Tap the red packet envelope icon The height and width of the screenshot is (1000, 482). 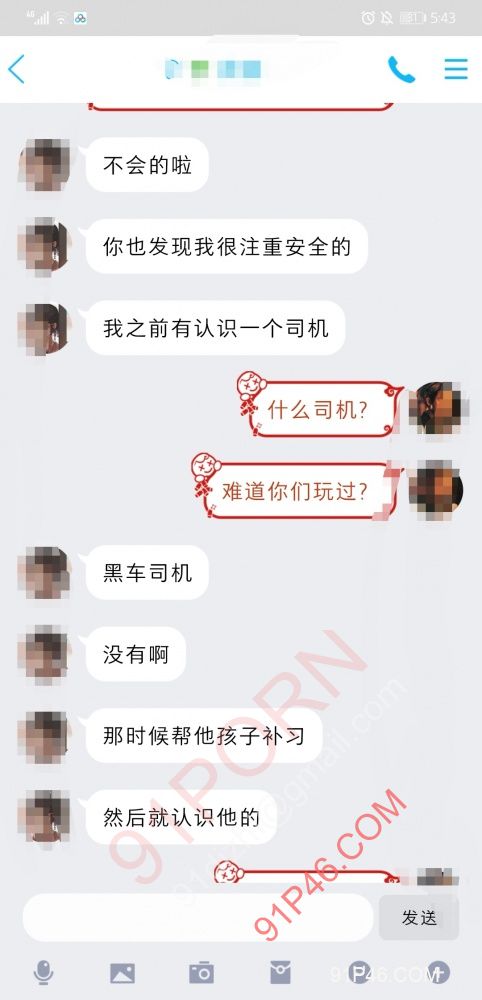[281, 973]
